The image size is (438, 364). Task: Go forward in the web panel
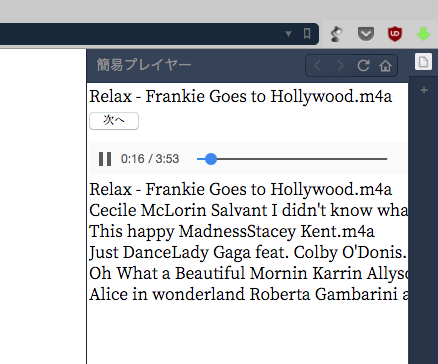click(x=340, y=66)
